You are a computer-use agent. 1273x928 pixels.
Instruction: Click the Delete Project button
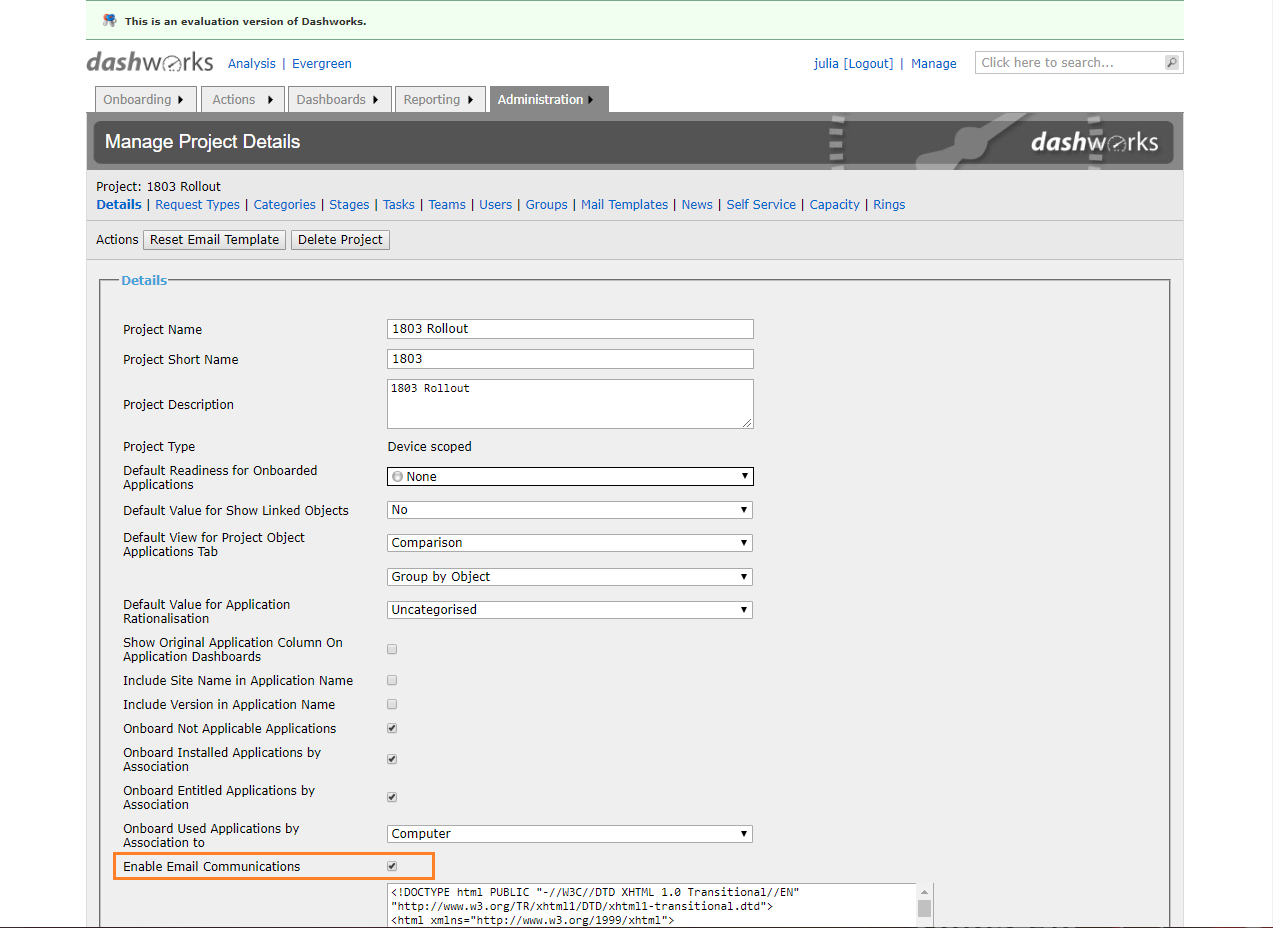point(340,240)
